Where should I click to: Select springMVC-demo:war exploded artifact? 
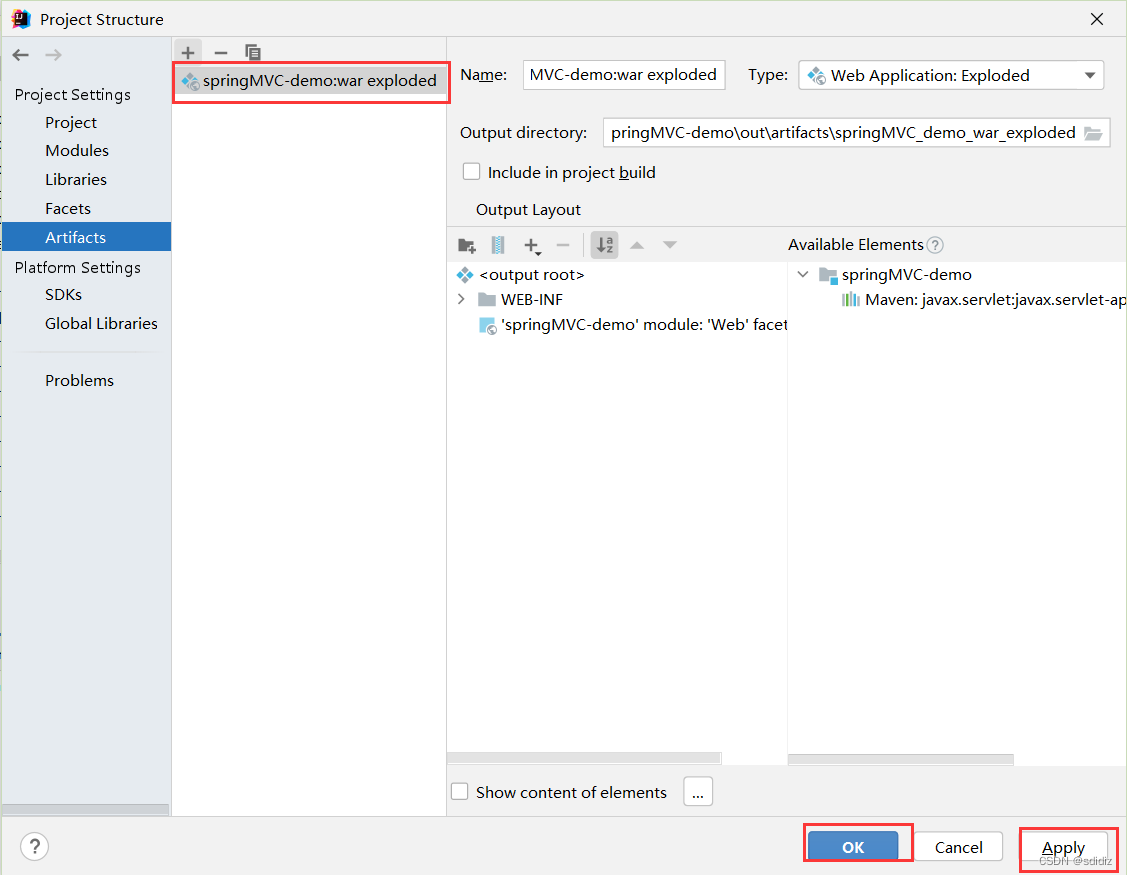point(310,81)
